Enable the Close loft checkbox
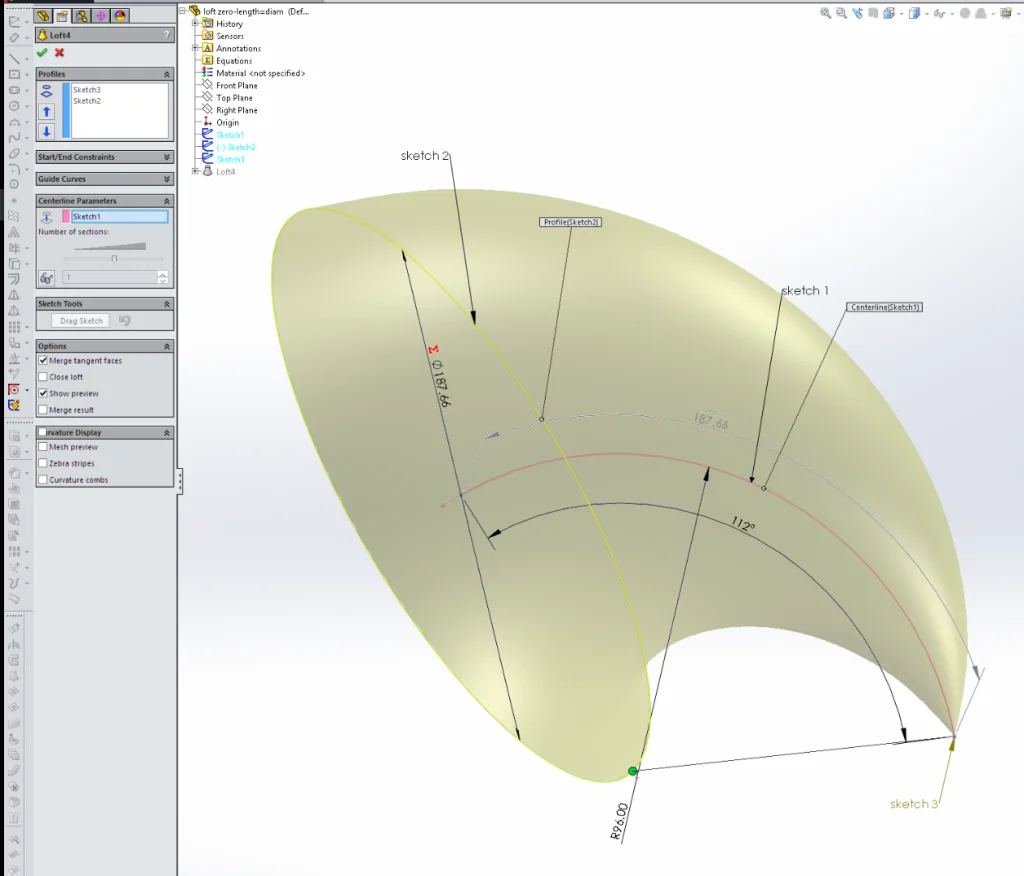The image size is (1024, 876). coord(43,377)
